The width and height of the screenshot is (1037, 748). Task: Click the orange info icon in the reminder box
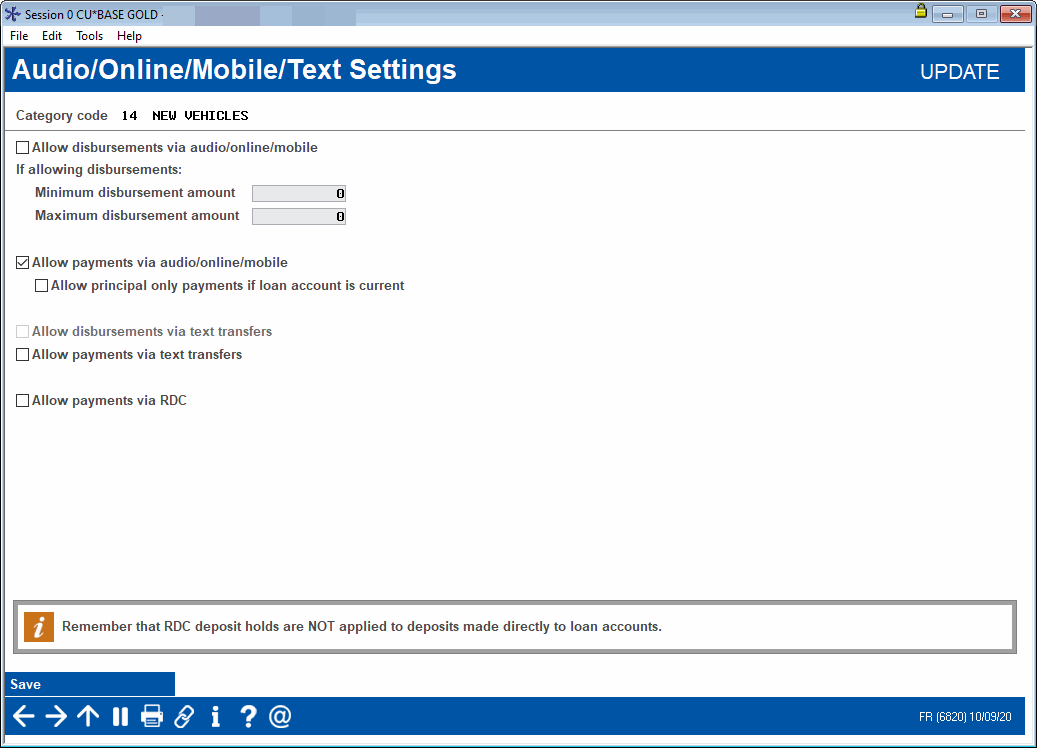pos(39,626)
